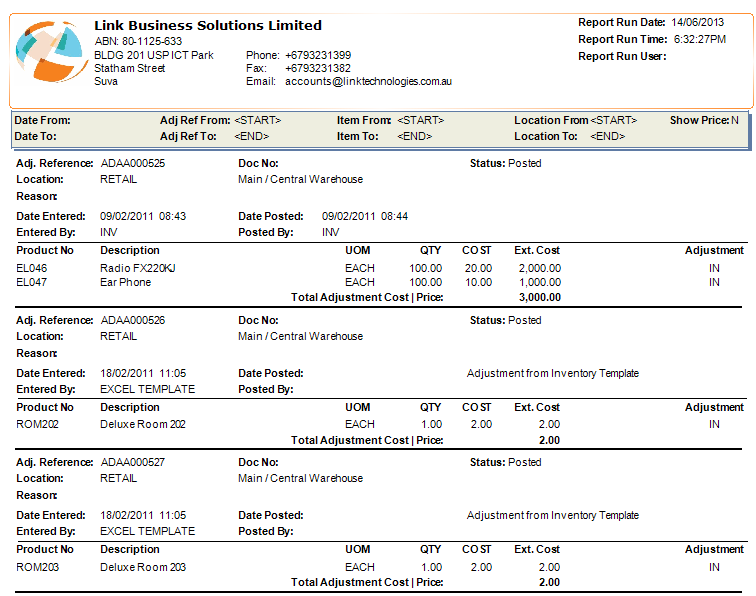Click the accounts@linktechnologies.com.au email address

(368, 82)
